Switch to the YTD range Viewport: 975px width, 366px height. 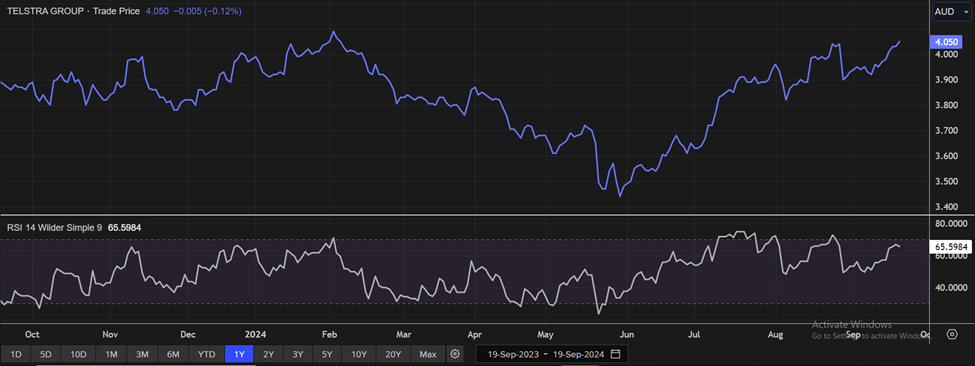click(x=206, y=354)
